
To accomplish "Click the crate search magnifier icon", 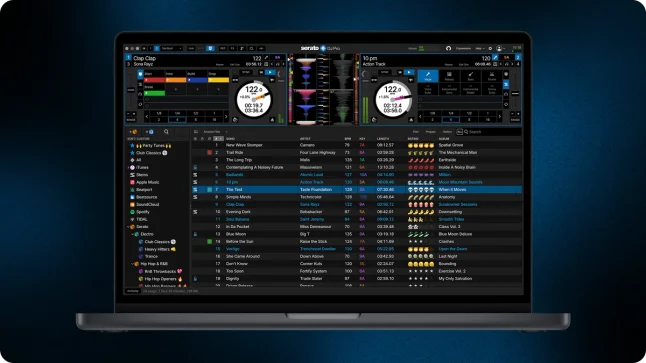I will pyautogui.click(x=166, y=132).
